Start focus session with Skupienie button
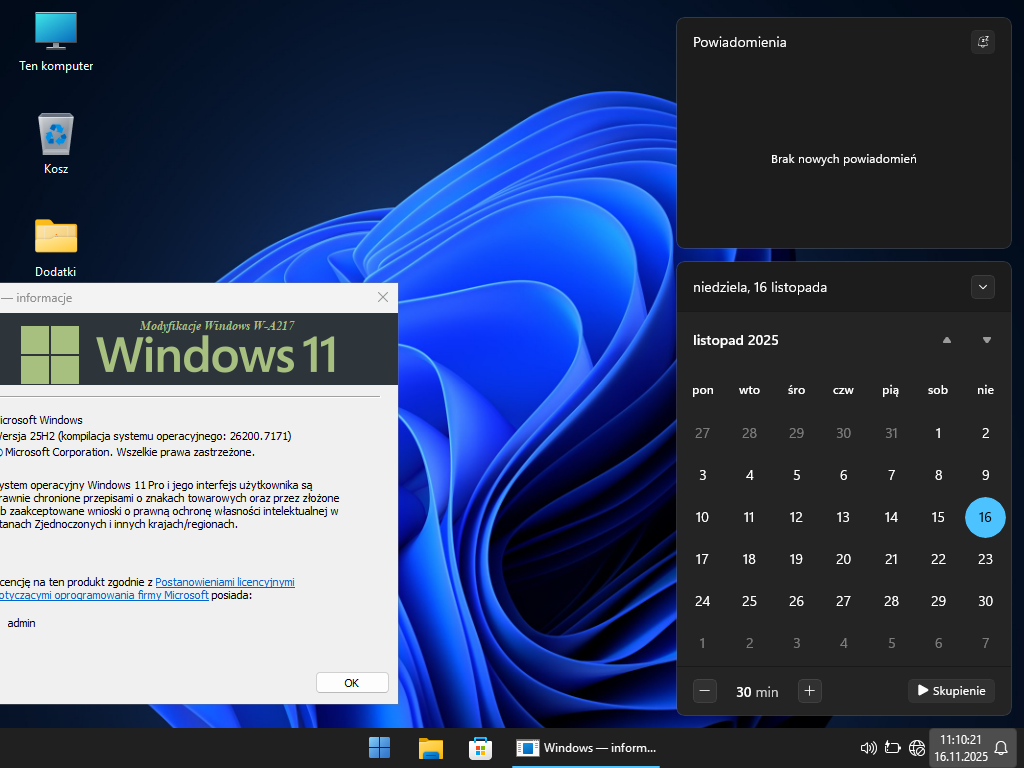This screenshot has height=768, width=1024. 951,690
